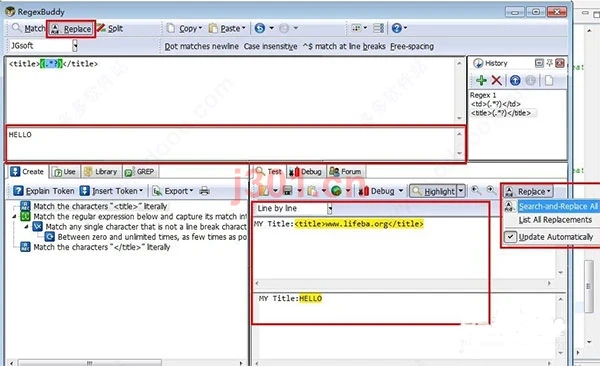Click the blue Undo arrow icon
The height and width of the screenshot is (366, 600).
pyautogui.click(x=260, y=28)
